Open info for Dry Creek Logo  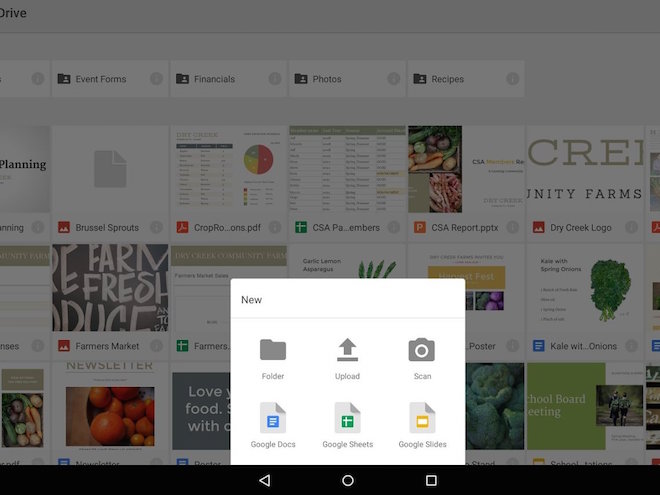coord(631,227)
